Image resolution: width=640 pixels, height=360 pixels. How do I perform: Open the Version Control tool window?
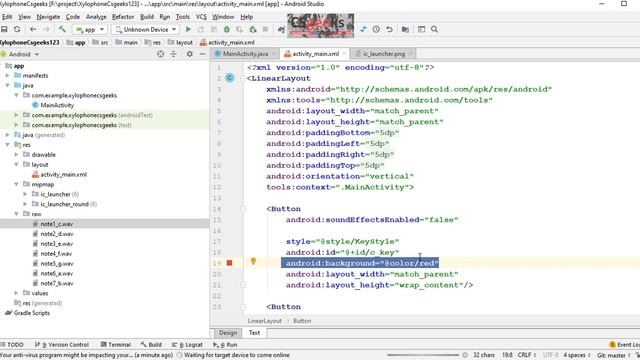(62, 345)
